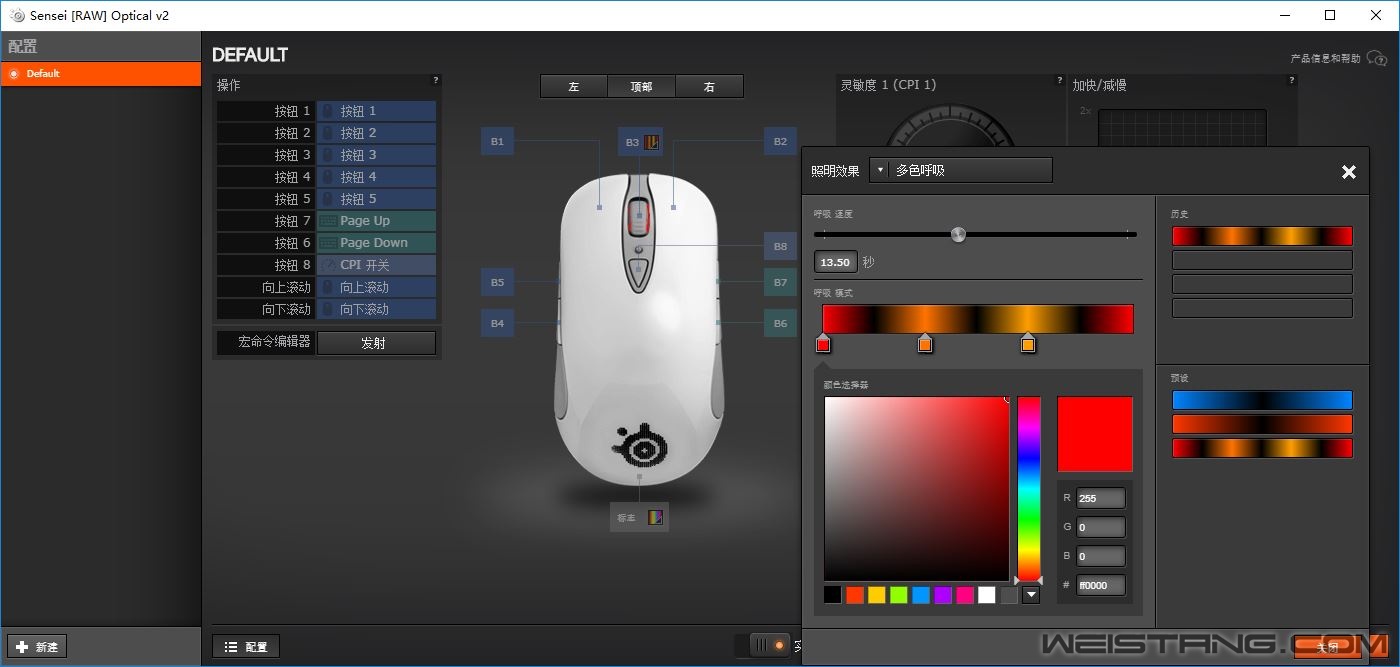Click the breathing pattern gradient bar
1400x667 pixels.
pos(978,319)
